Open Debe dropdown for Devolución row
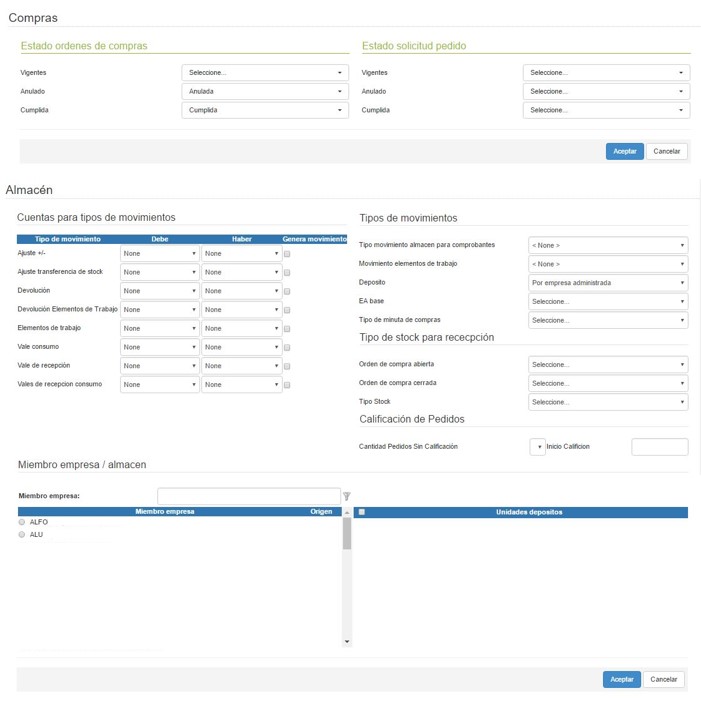The height and width of the screenshot is (711, 701). click(x=159, y=291)
